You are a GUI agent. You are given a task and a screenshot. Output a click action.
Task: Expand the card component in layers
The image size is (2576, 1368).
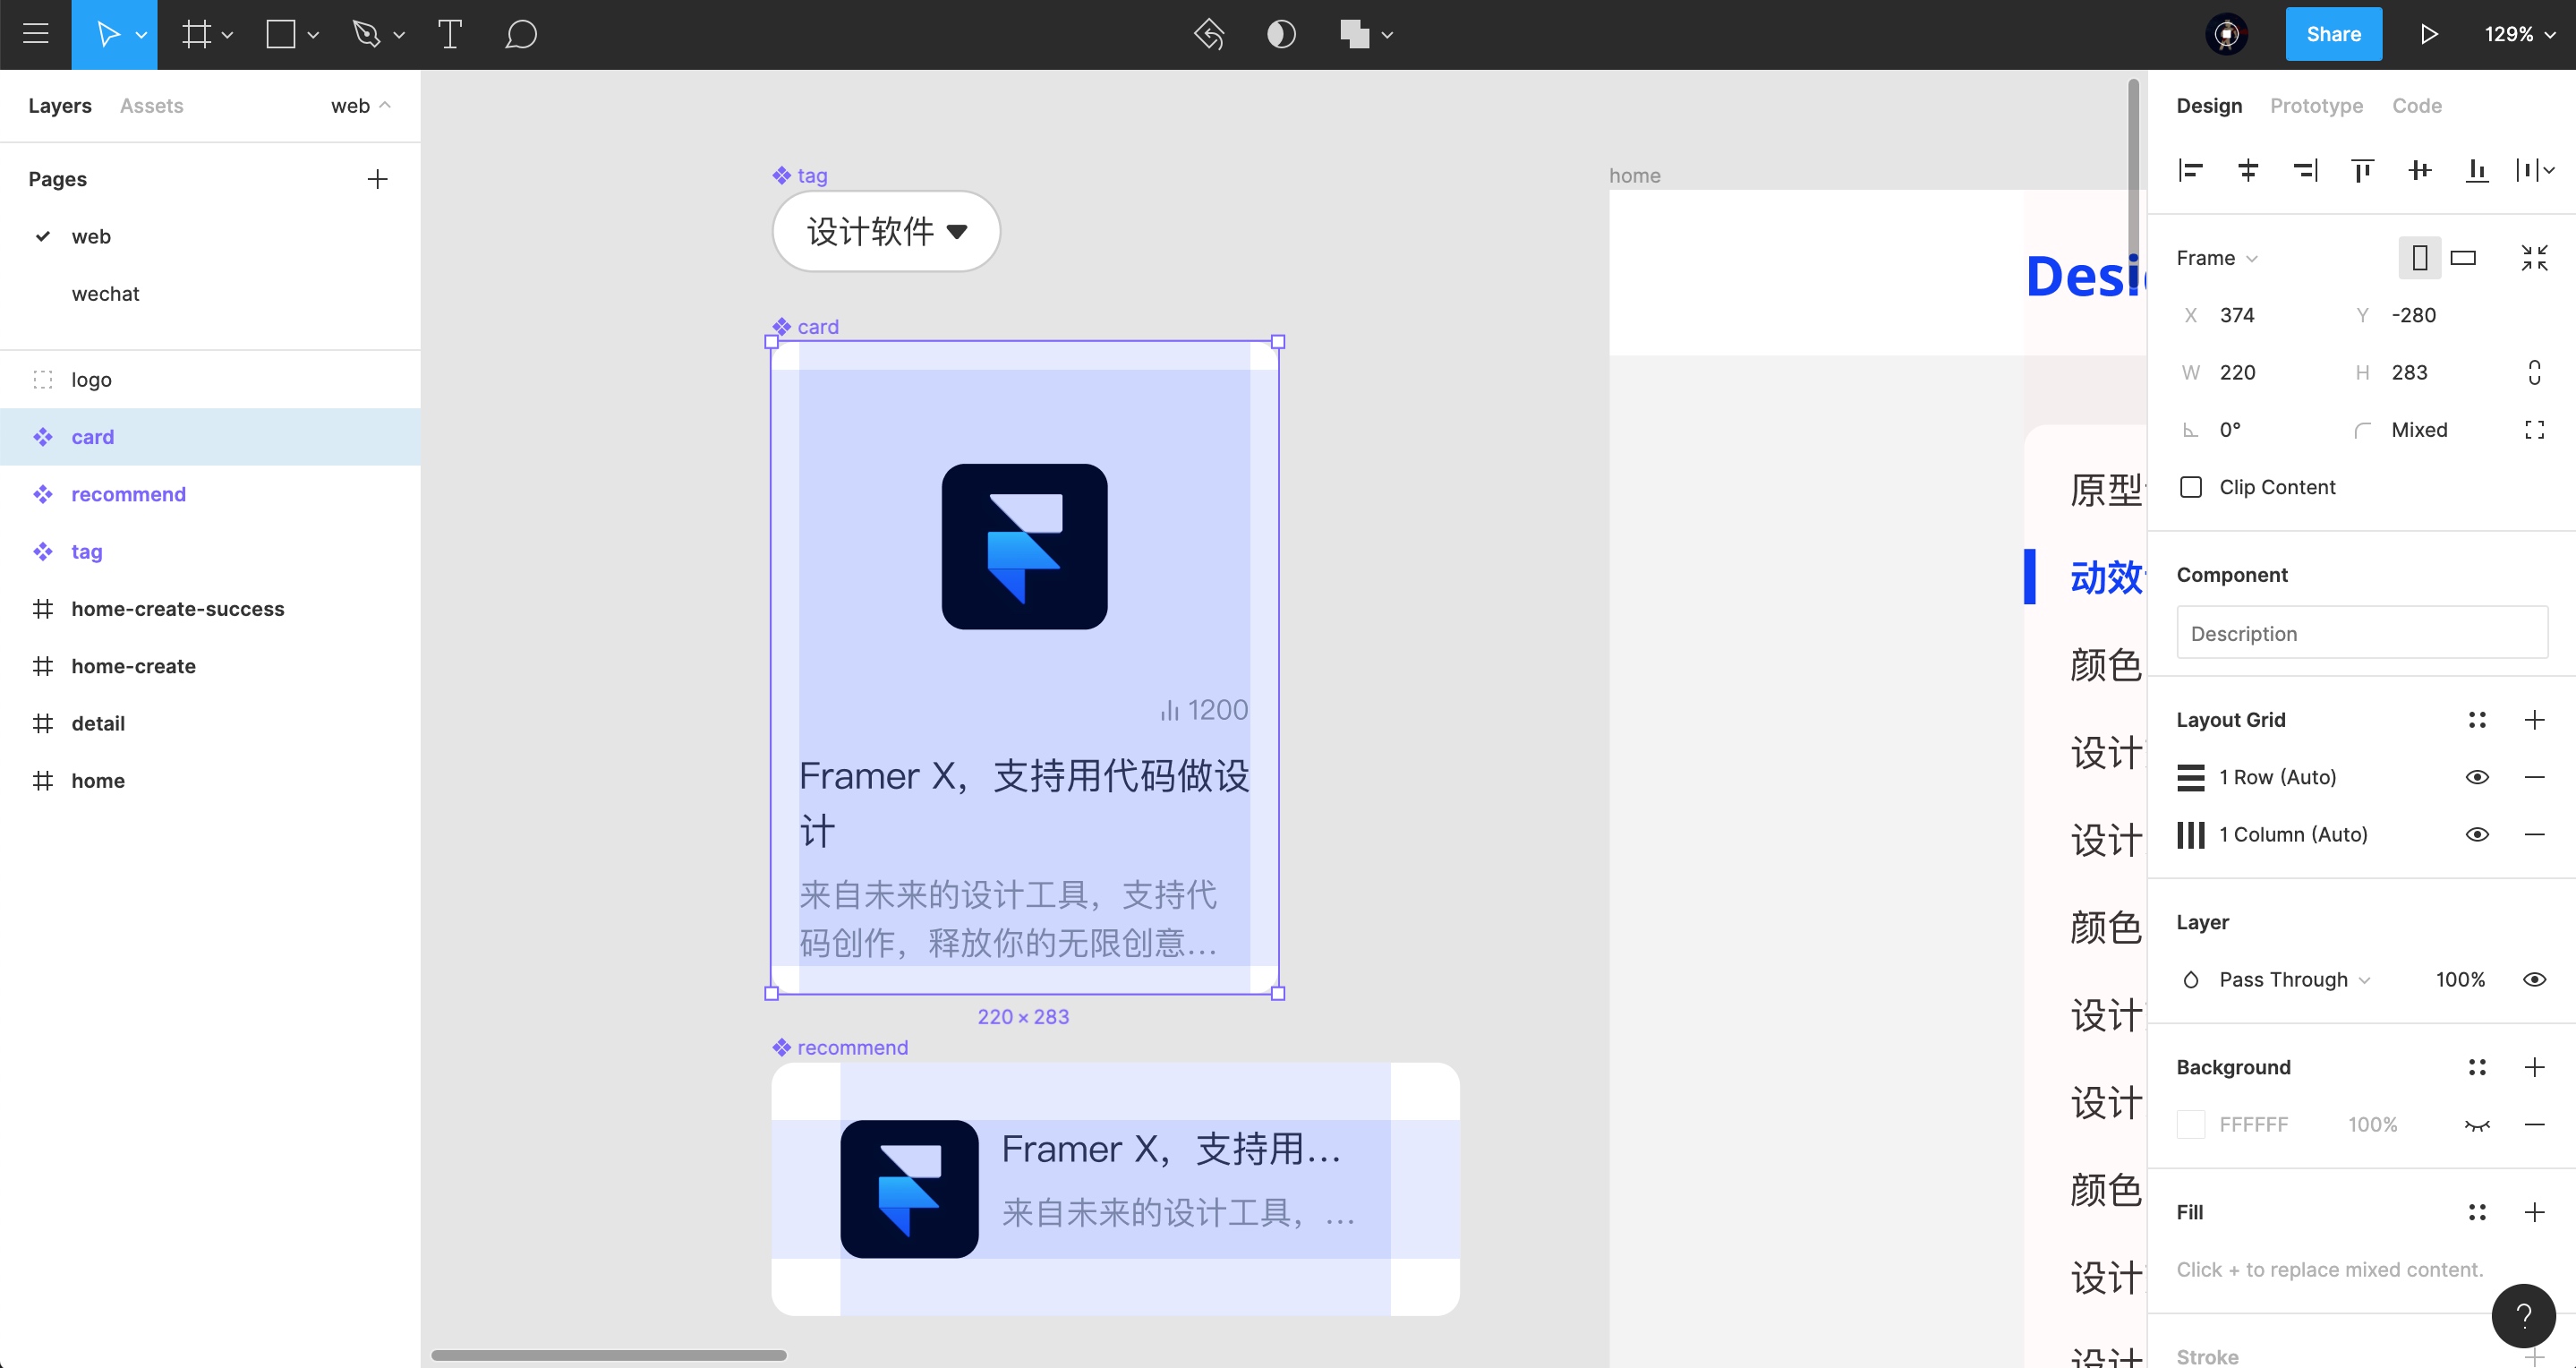15,436
